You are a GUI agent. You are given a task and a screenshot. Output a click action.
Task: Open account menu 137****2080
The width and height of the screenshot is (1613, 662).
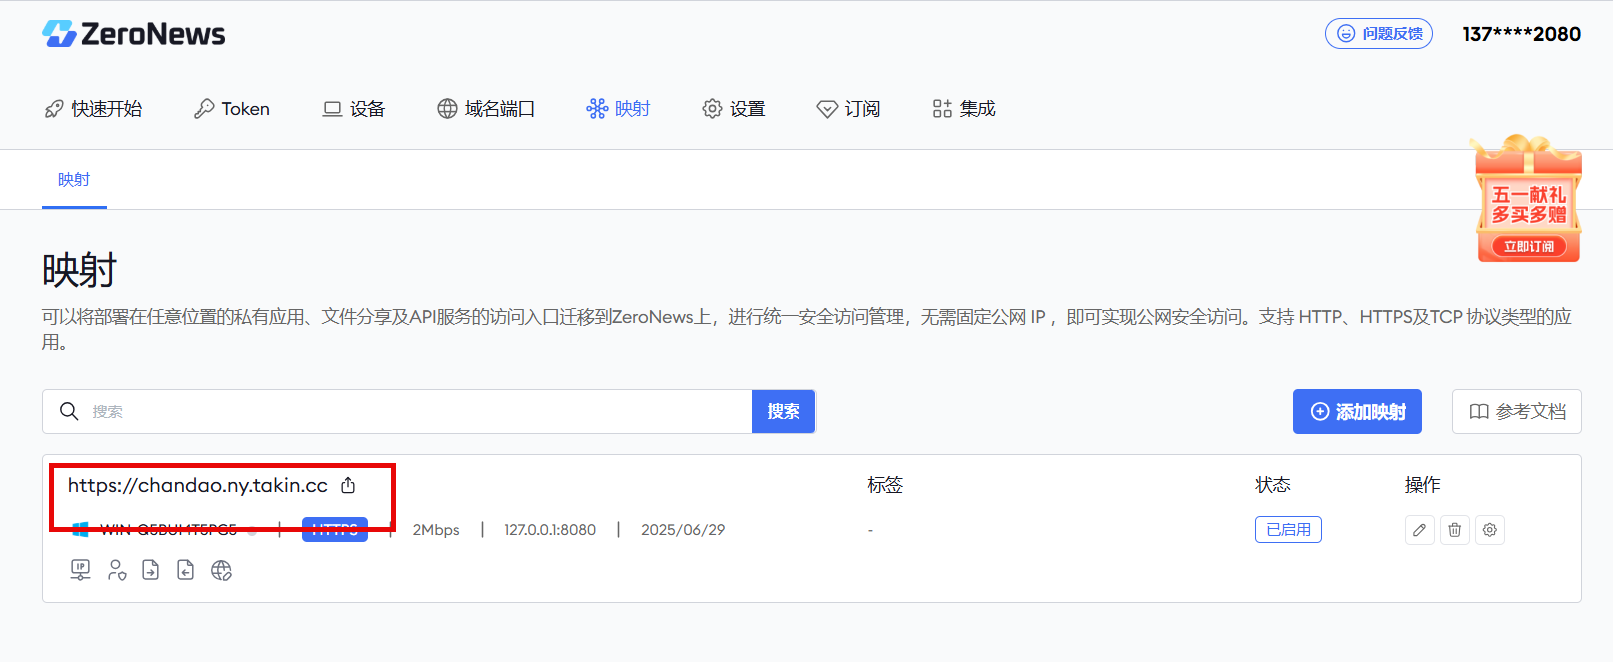click(1521, 34)
